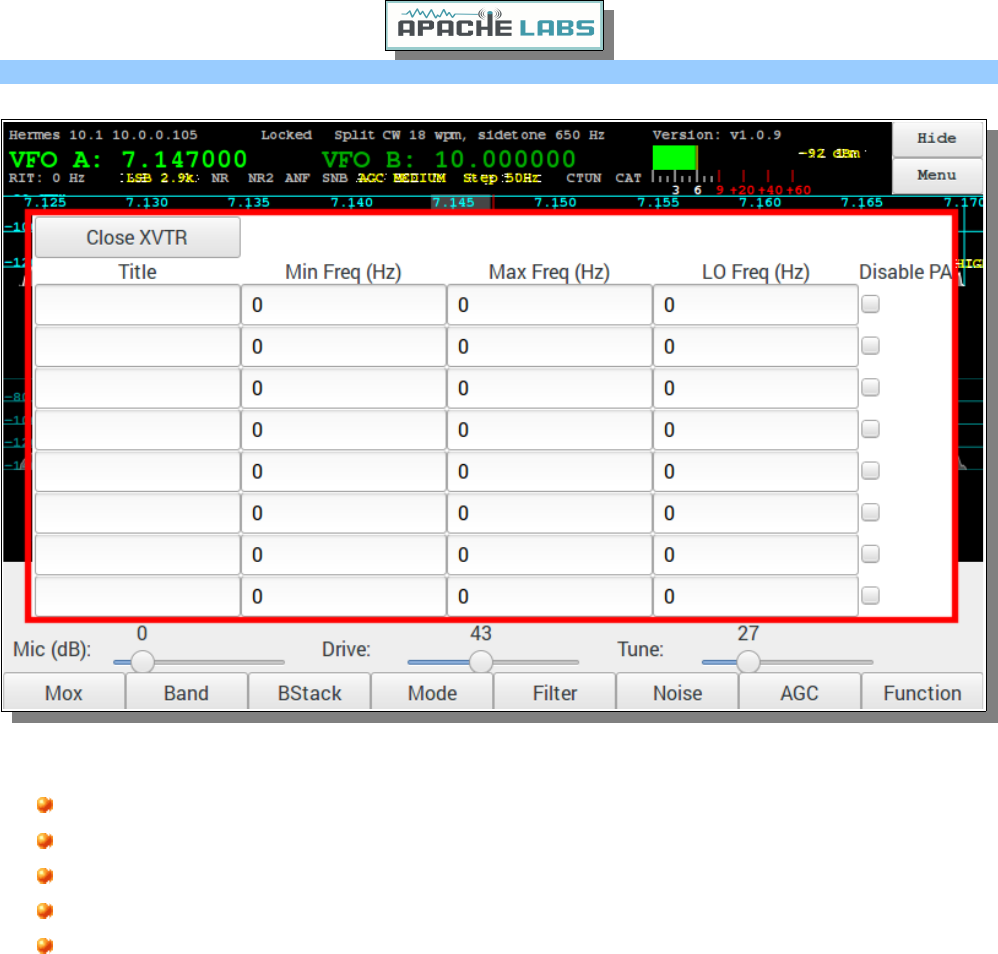Close the XVTR configuration panel
Image resolution: width=998 pixels, height=954 pixels.
tap(137, 237)
